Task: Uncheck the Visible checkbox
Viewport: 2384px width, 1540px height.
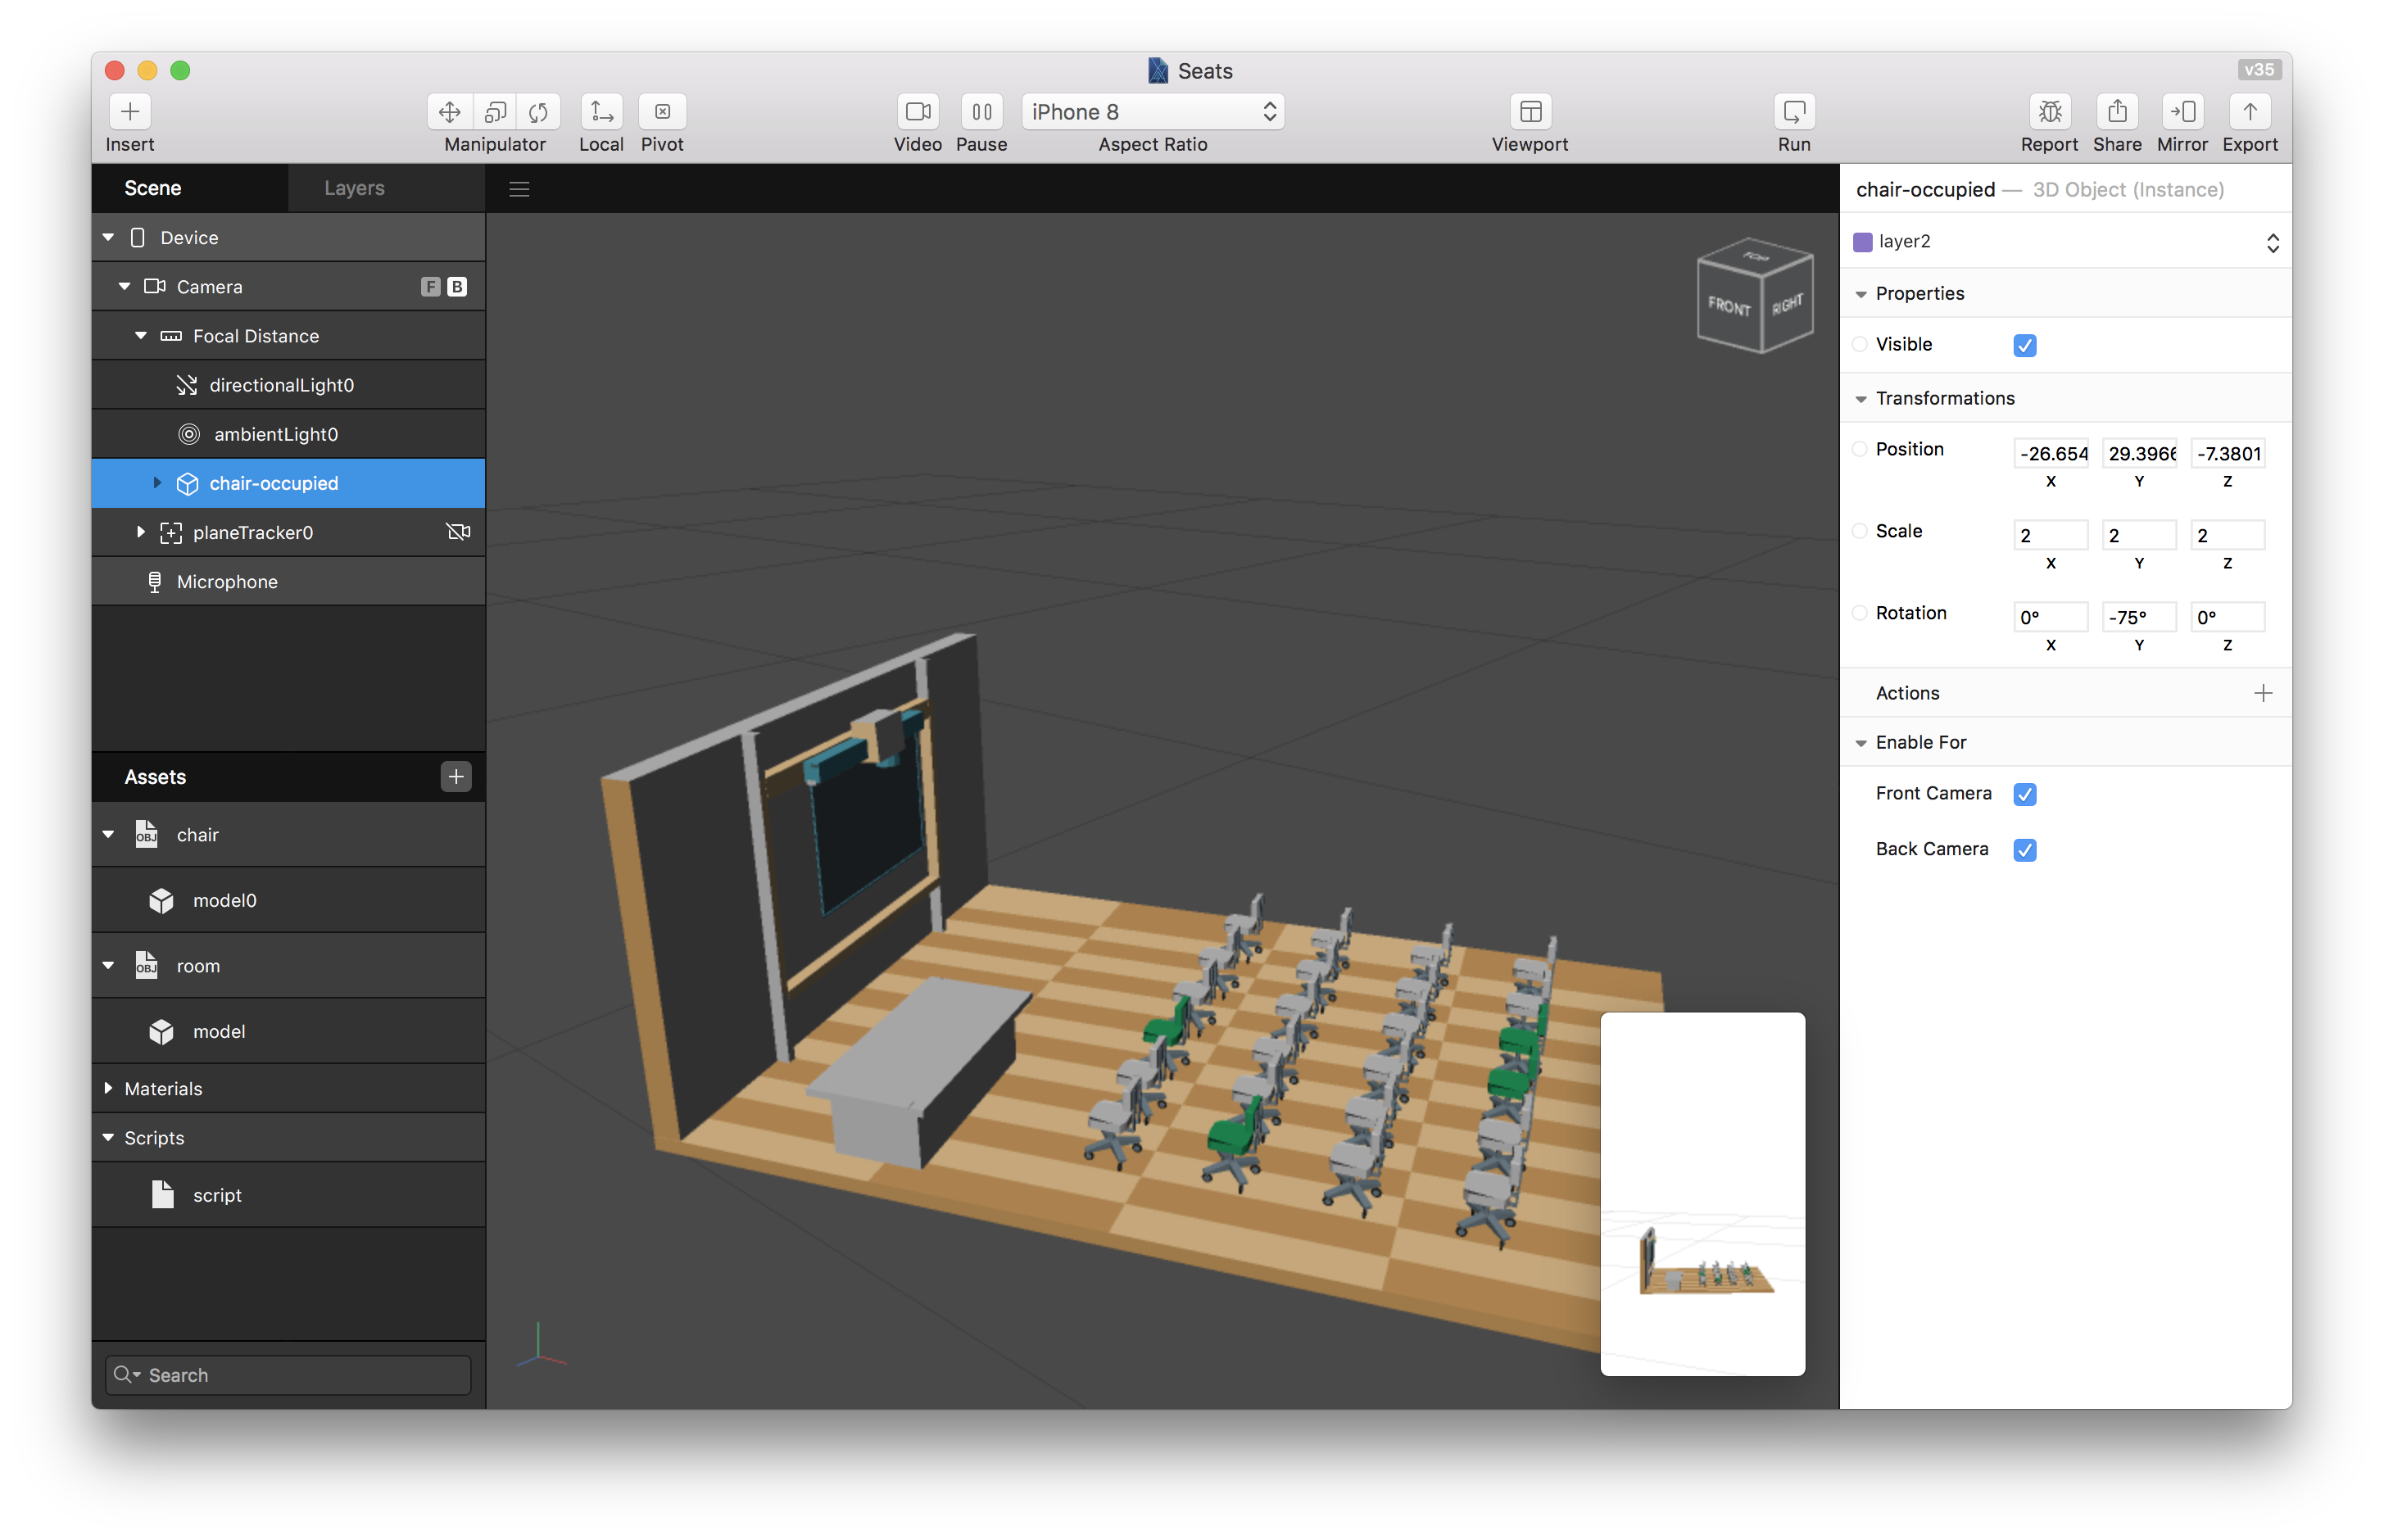Action: (2025, 346)
